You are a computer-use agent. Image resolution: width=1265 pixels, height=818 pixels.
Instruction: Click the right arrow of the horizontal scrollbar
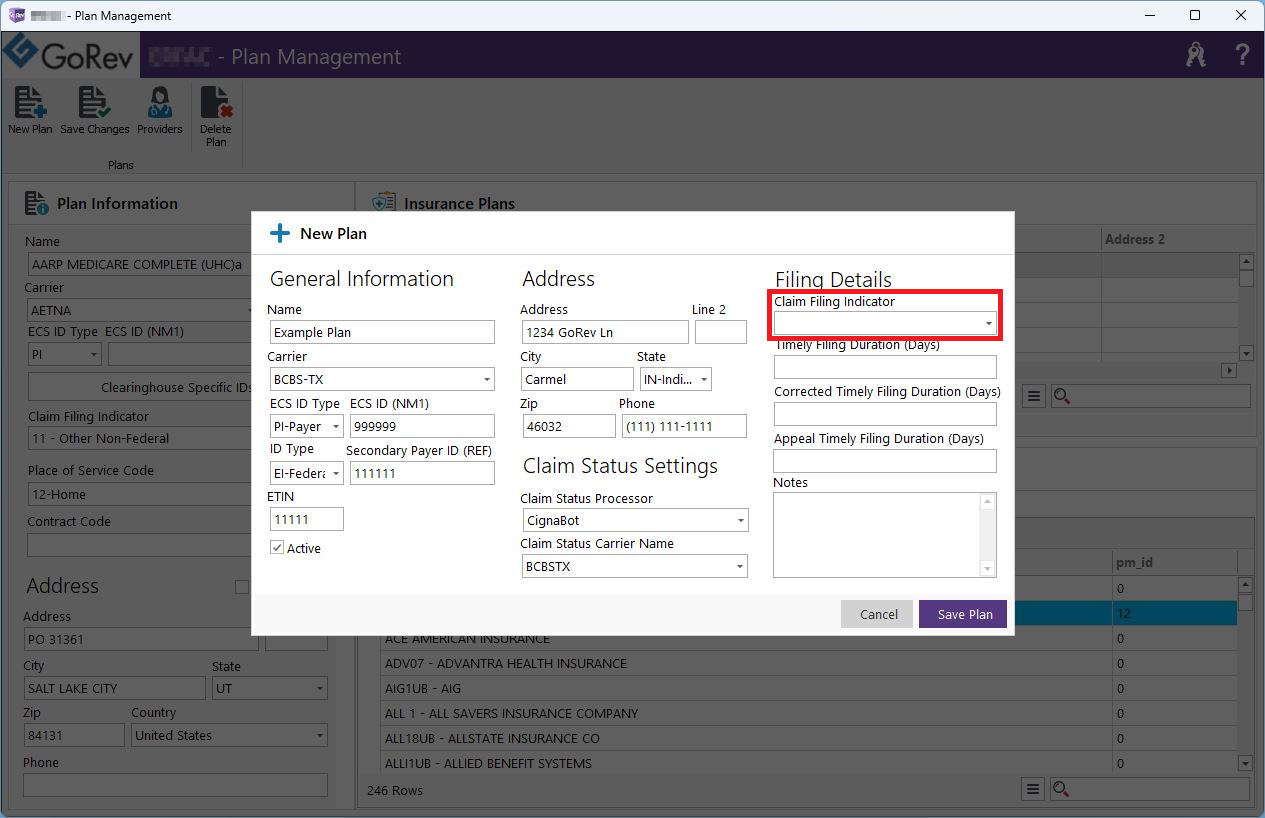pos(1230,370)
